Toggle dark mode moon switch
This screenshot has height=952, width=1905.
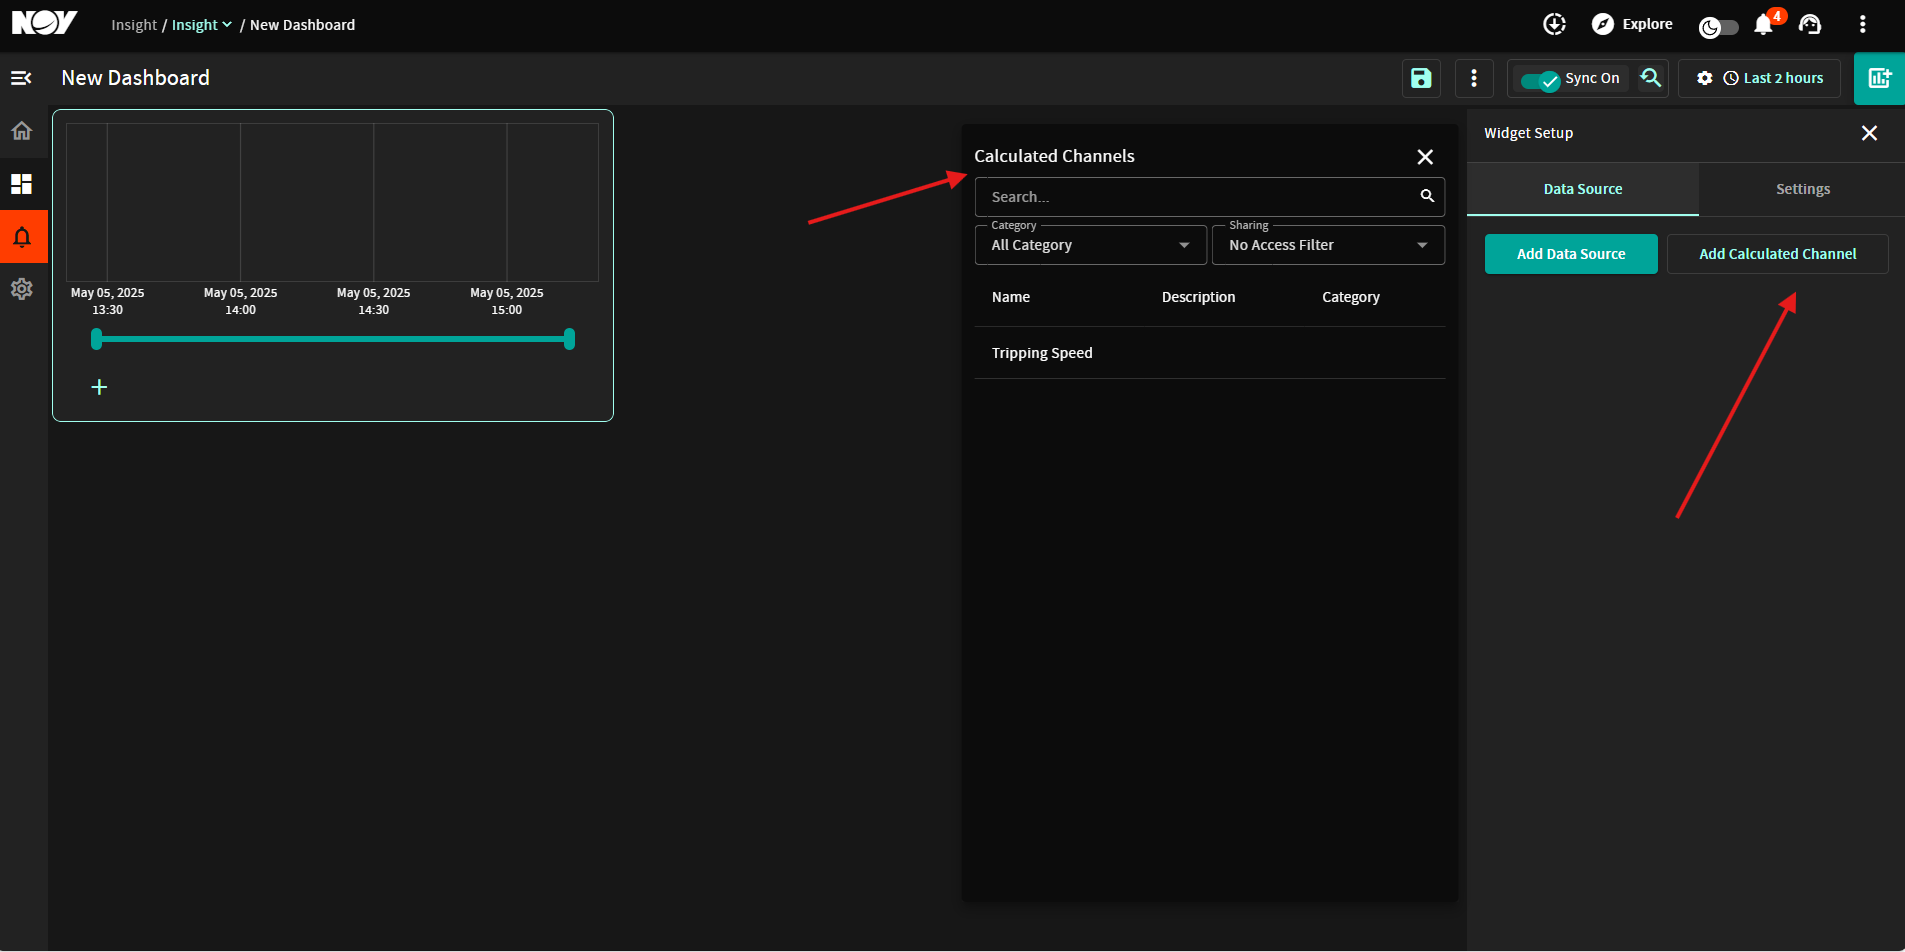click(x=1718, y=27)
